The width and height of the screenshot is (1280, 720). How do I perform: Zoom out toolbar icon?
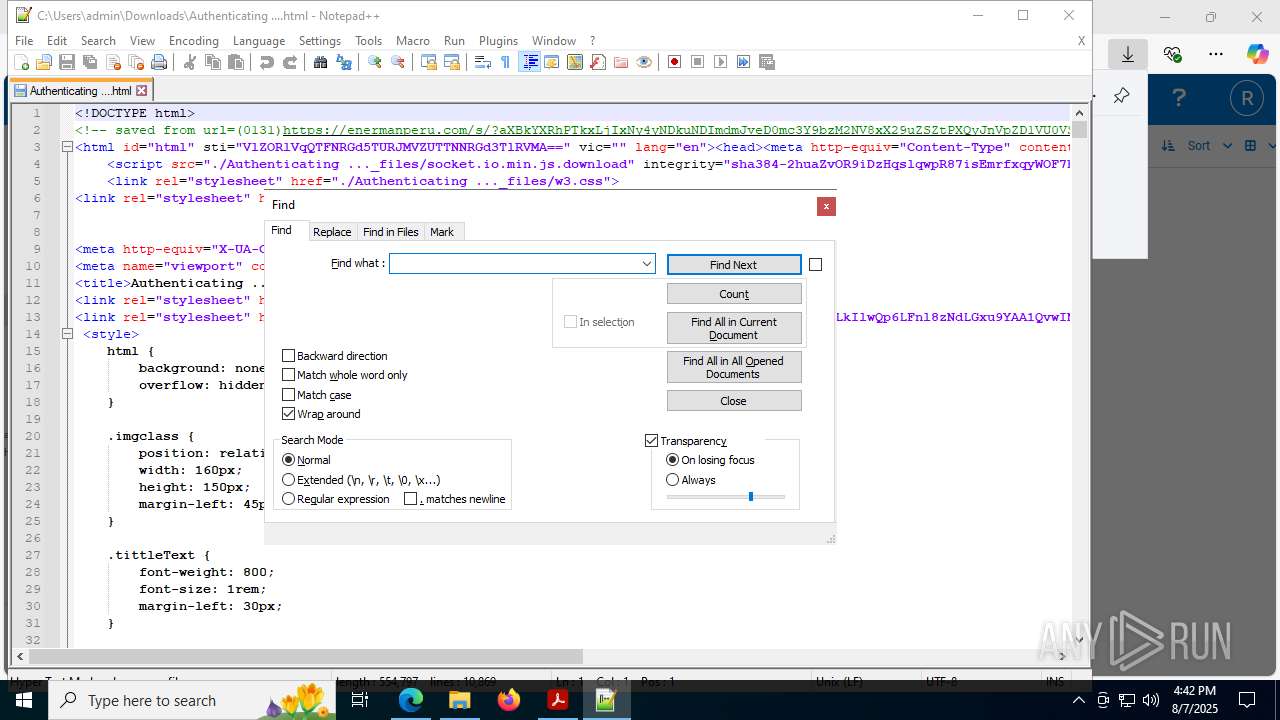[397, 62]
